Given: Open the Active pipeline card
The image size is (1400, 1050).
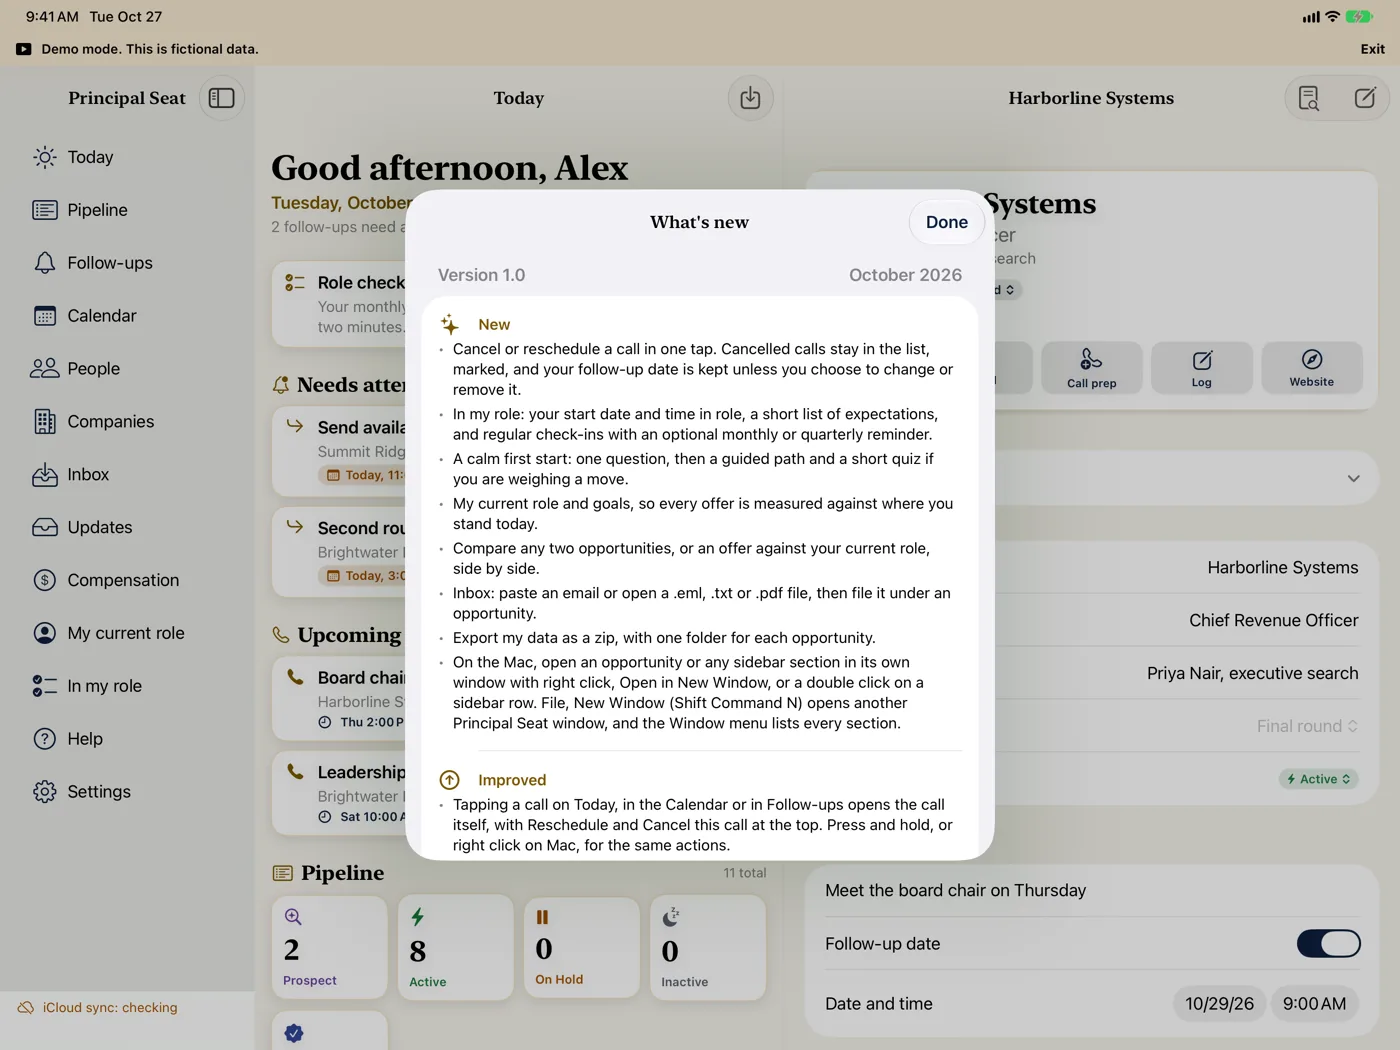Looking at the screenshot, I should [456, 947].
